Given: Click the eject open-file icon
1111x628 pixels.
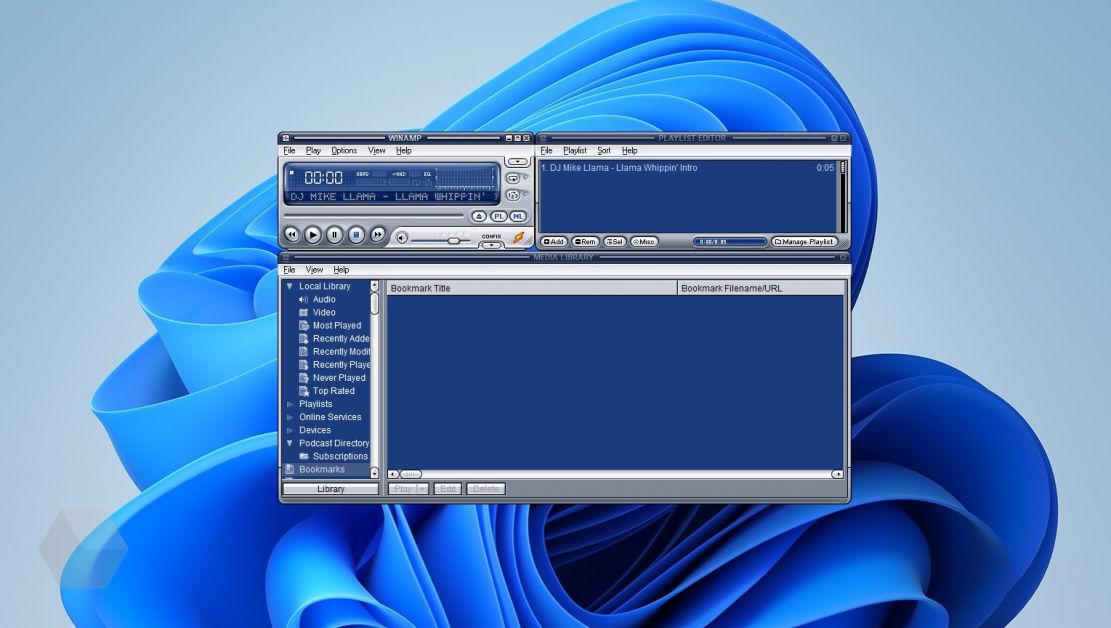Looking at the screenshot, I should tap(478, 216).
